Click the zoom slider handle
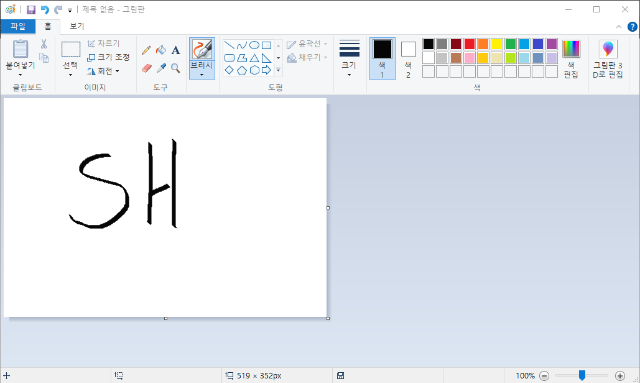This screenshot has height=383, width=640. (x=582, y=375)
